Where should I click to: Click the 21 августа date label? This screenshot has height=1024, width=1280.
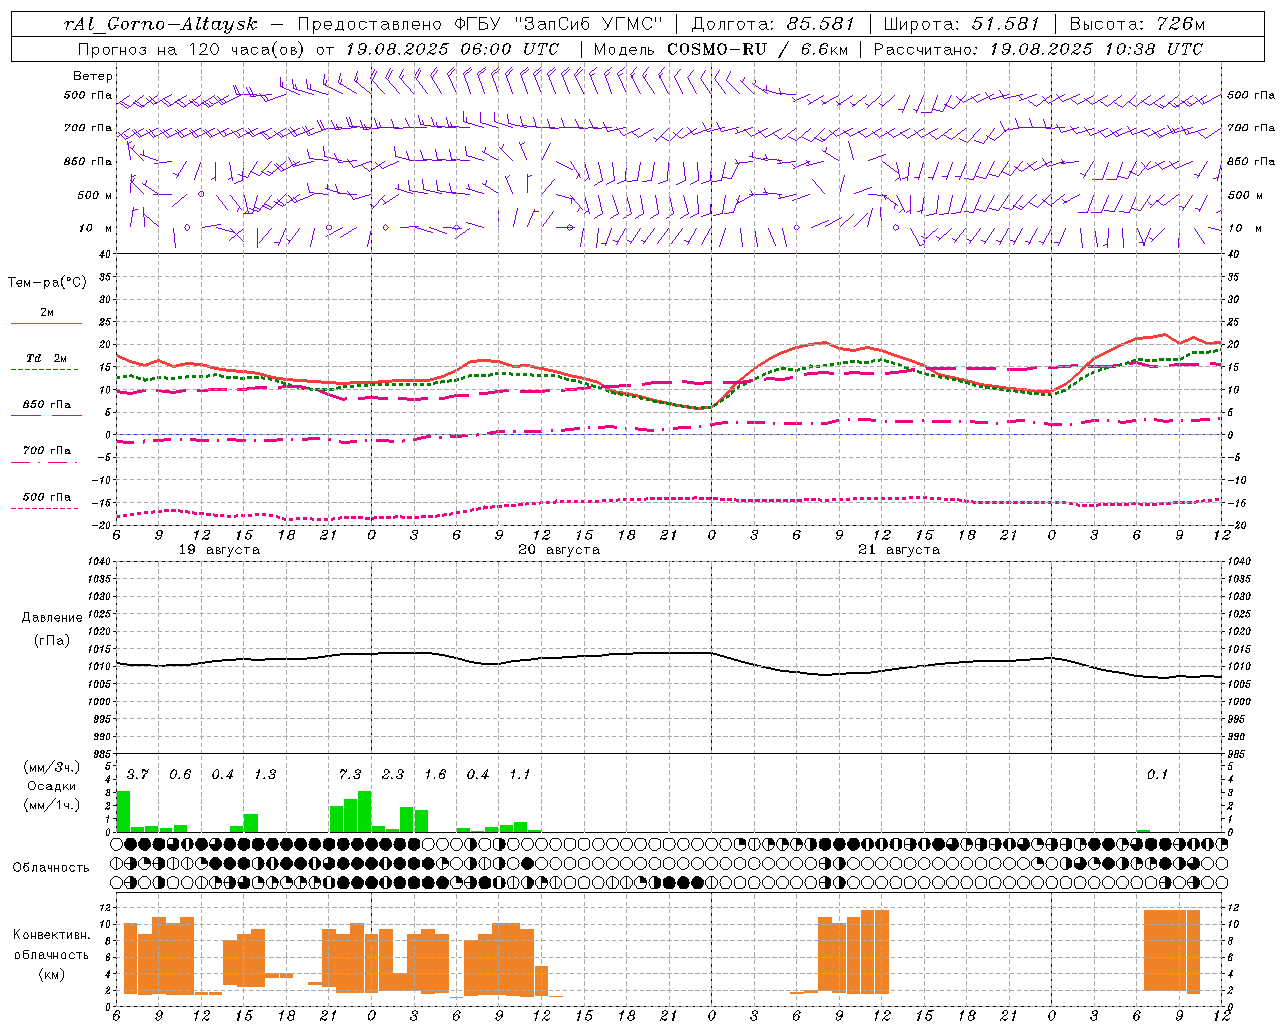(899, 550)
